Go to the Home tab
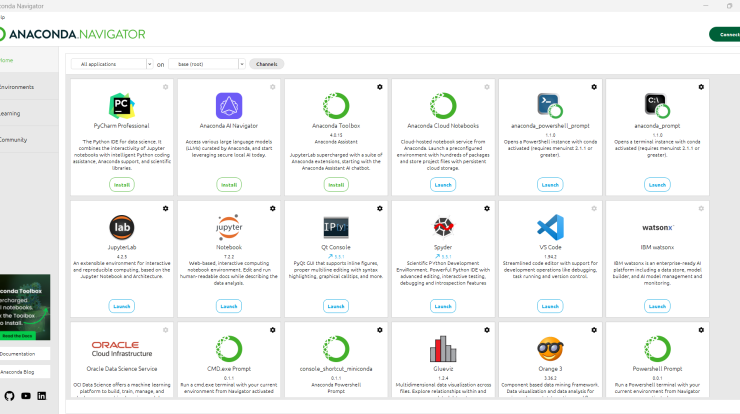 [29, 60]
